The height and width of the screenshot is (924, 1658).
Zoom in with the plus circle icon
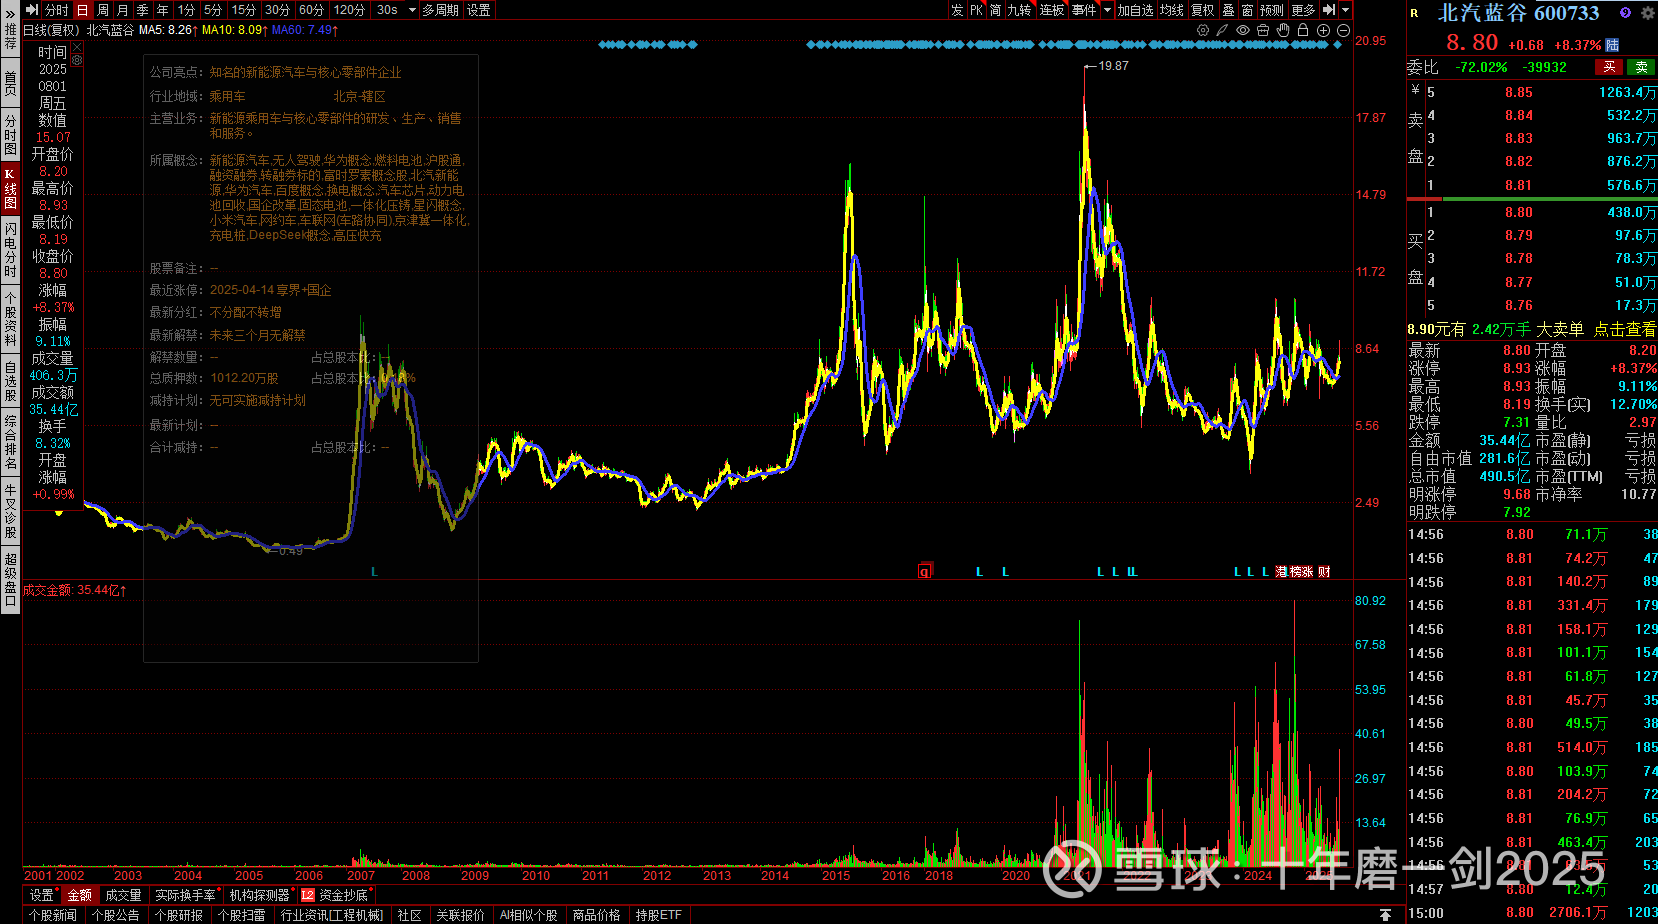[x=1323, y=30]
